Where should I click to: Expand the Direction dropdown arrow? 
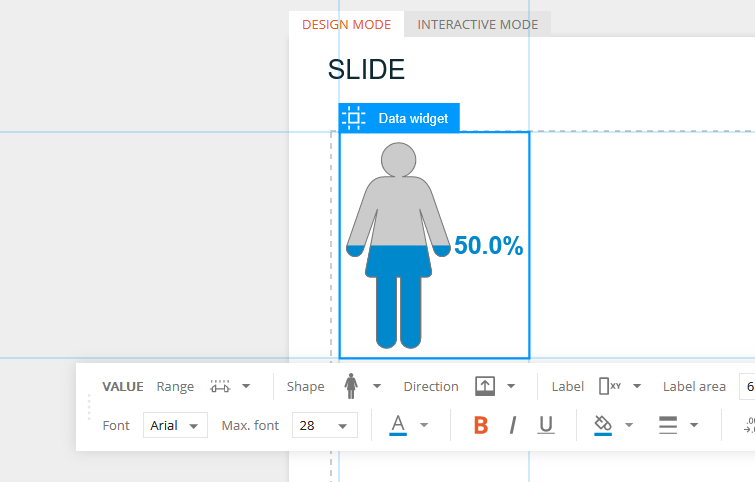click(x=511, y=386)
